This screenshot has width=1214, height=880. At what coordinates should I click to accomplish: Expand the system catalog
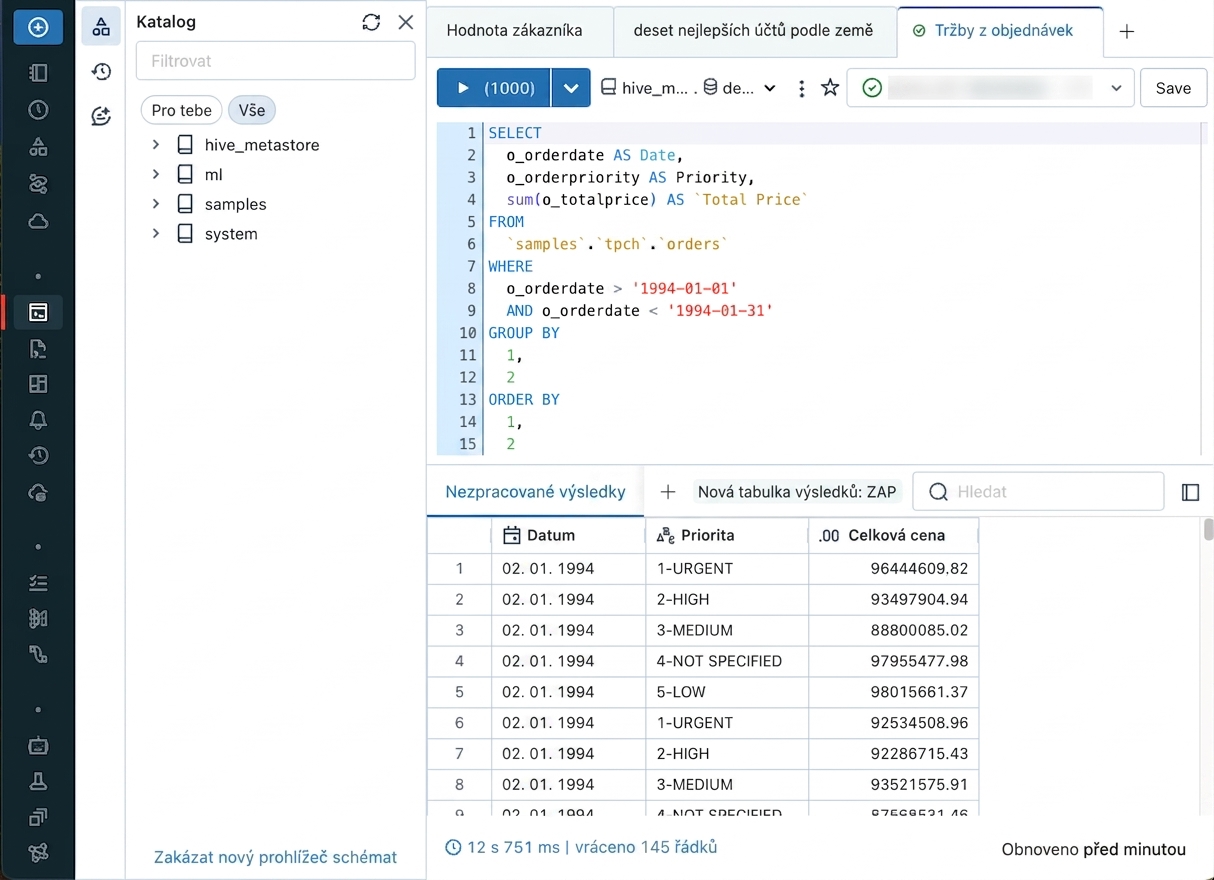tap(156, 233)
